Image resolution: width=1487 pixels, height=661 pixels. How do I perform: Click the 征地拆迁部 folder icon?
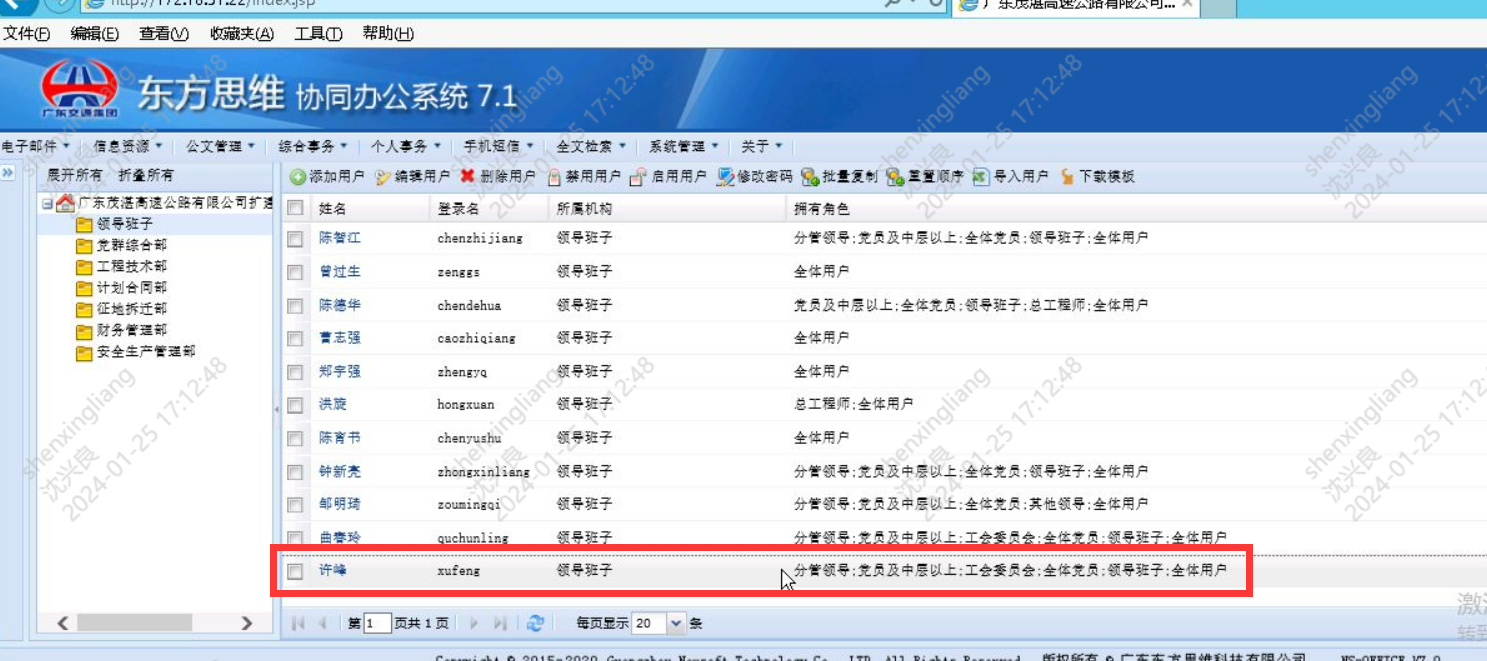(84, 310)
